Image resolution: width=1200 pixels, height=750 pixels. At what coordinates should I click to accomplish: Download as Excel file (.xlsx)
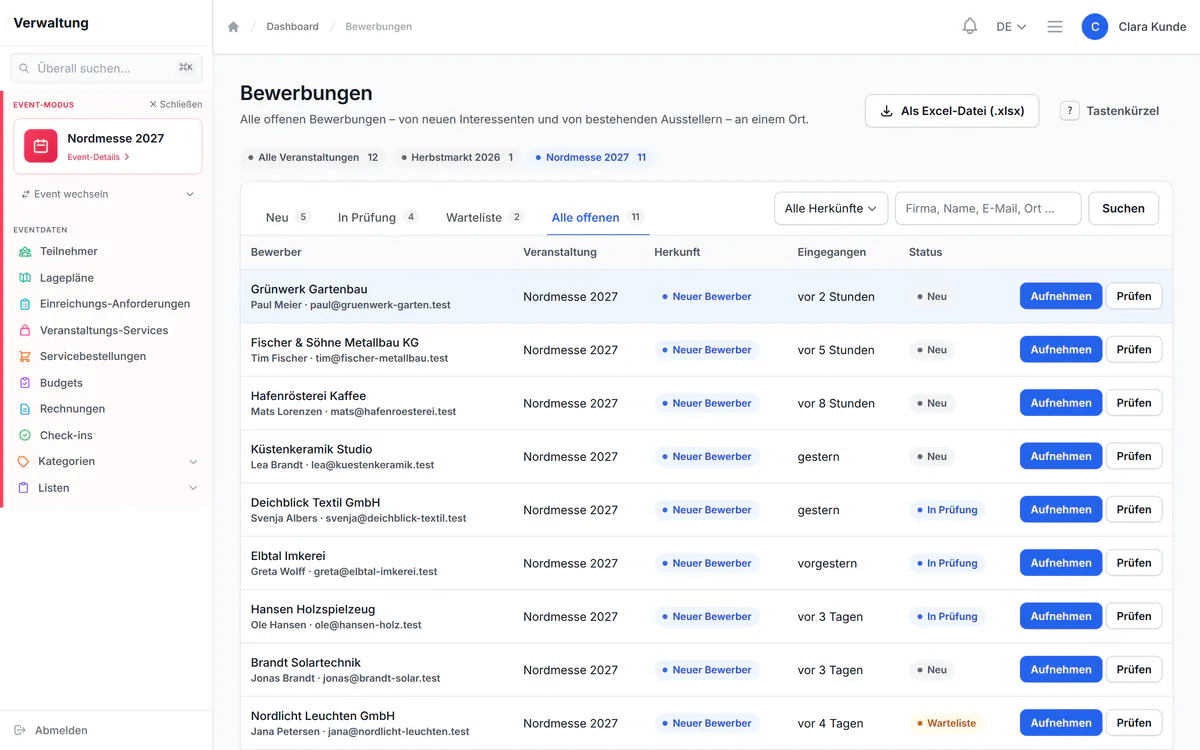tap(952, 111)
